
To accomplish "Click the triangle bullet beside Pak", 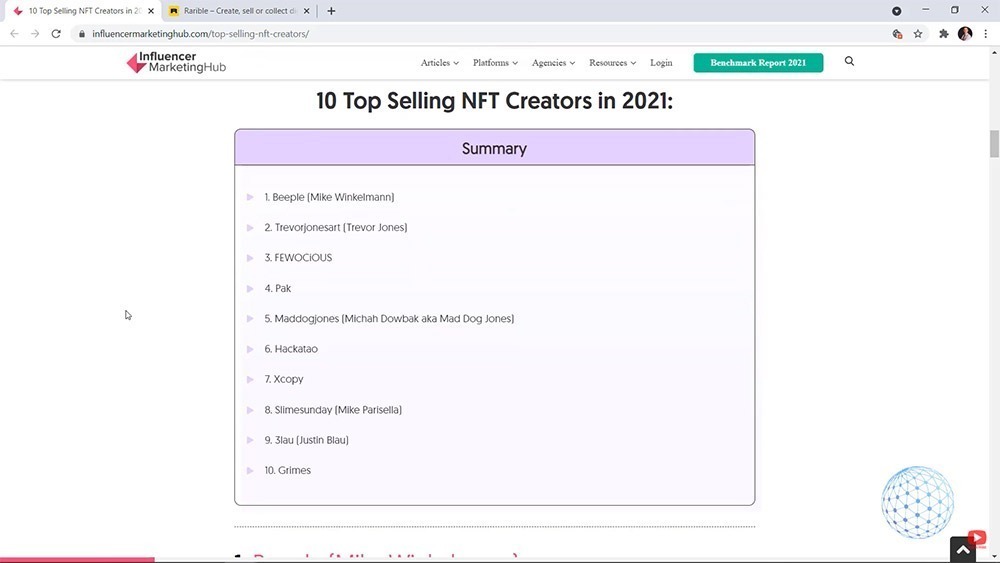I will tap(250, 288).
